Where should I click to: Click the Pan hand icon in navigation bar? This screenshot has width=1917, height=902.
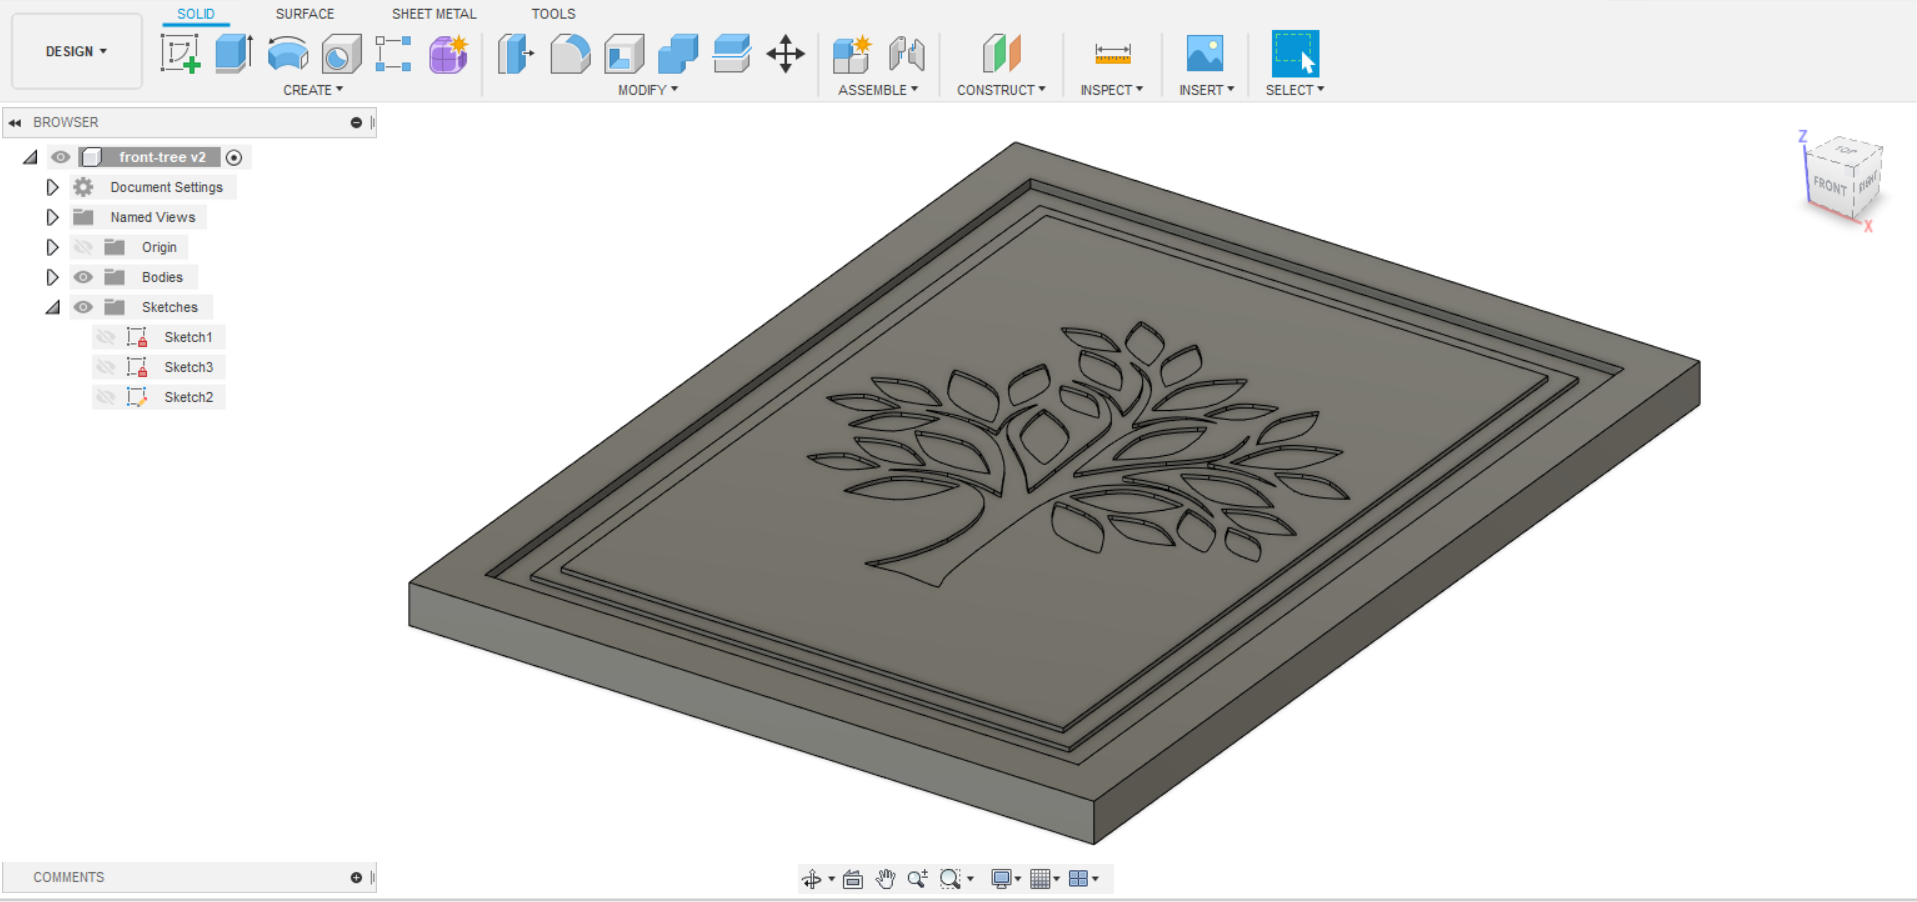click(x=885, y=879)
